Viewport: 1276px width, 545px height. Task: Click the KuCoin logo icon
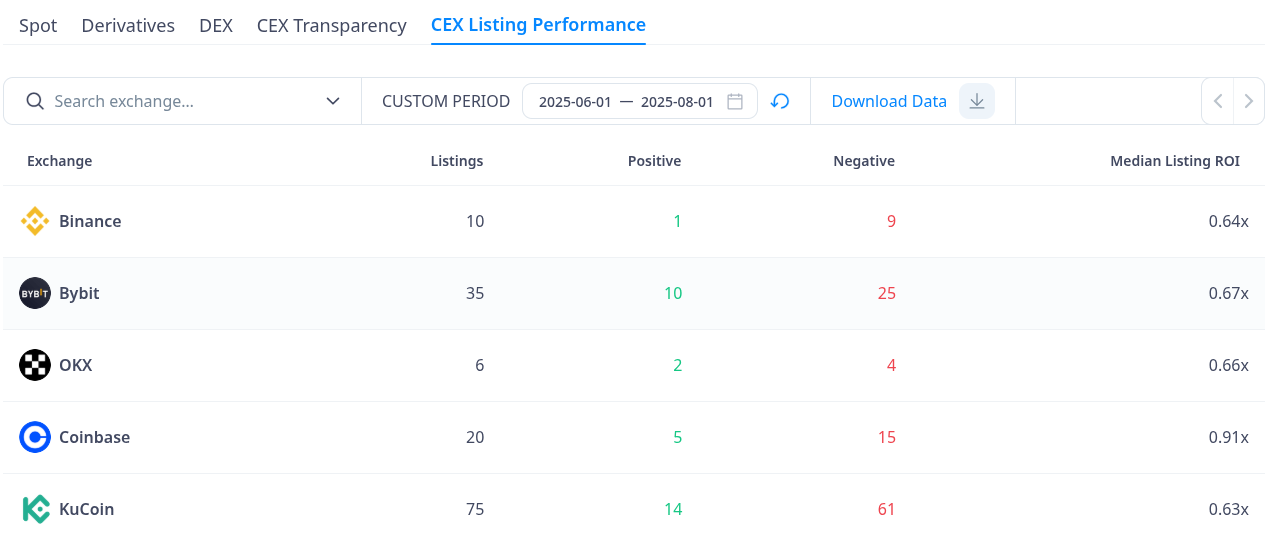[36, 509]
